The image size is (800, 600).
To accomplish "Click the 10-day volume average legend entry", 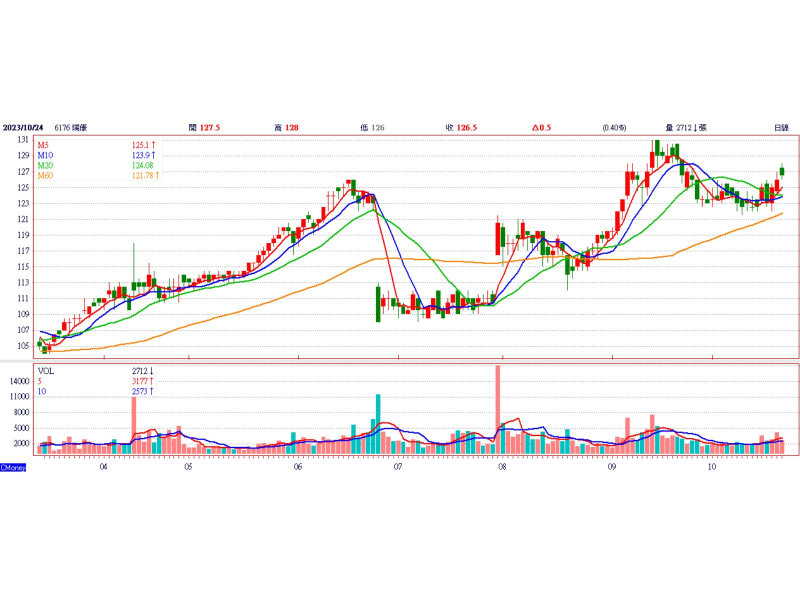I will coord(42,391).
